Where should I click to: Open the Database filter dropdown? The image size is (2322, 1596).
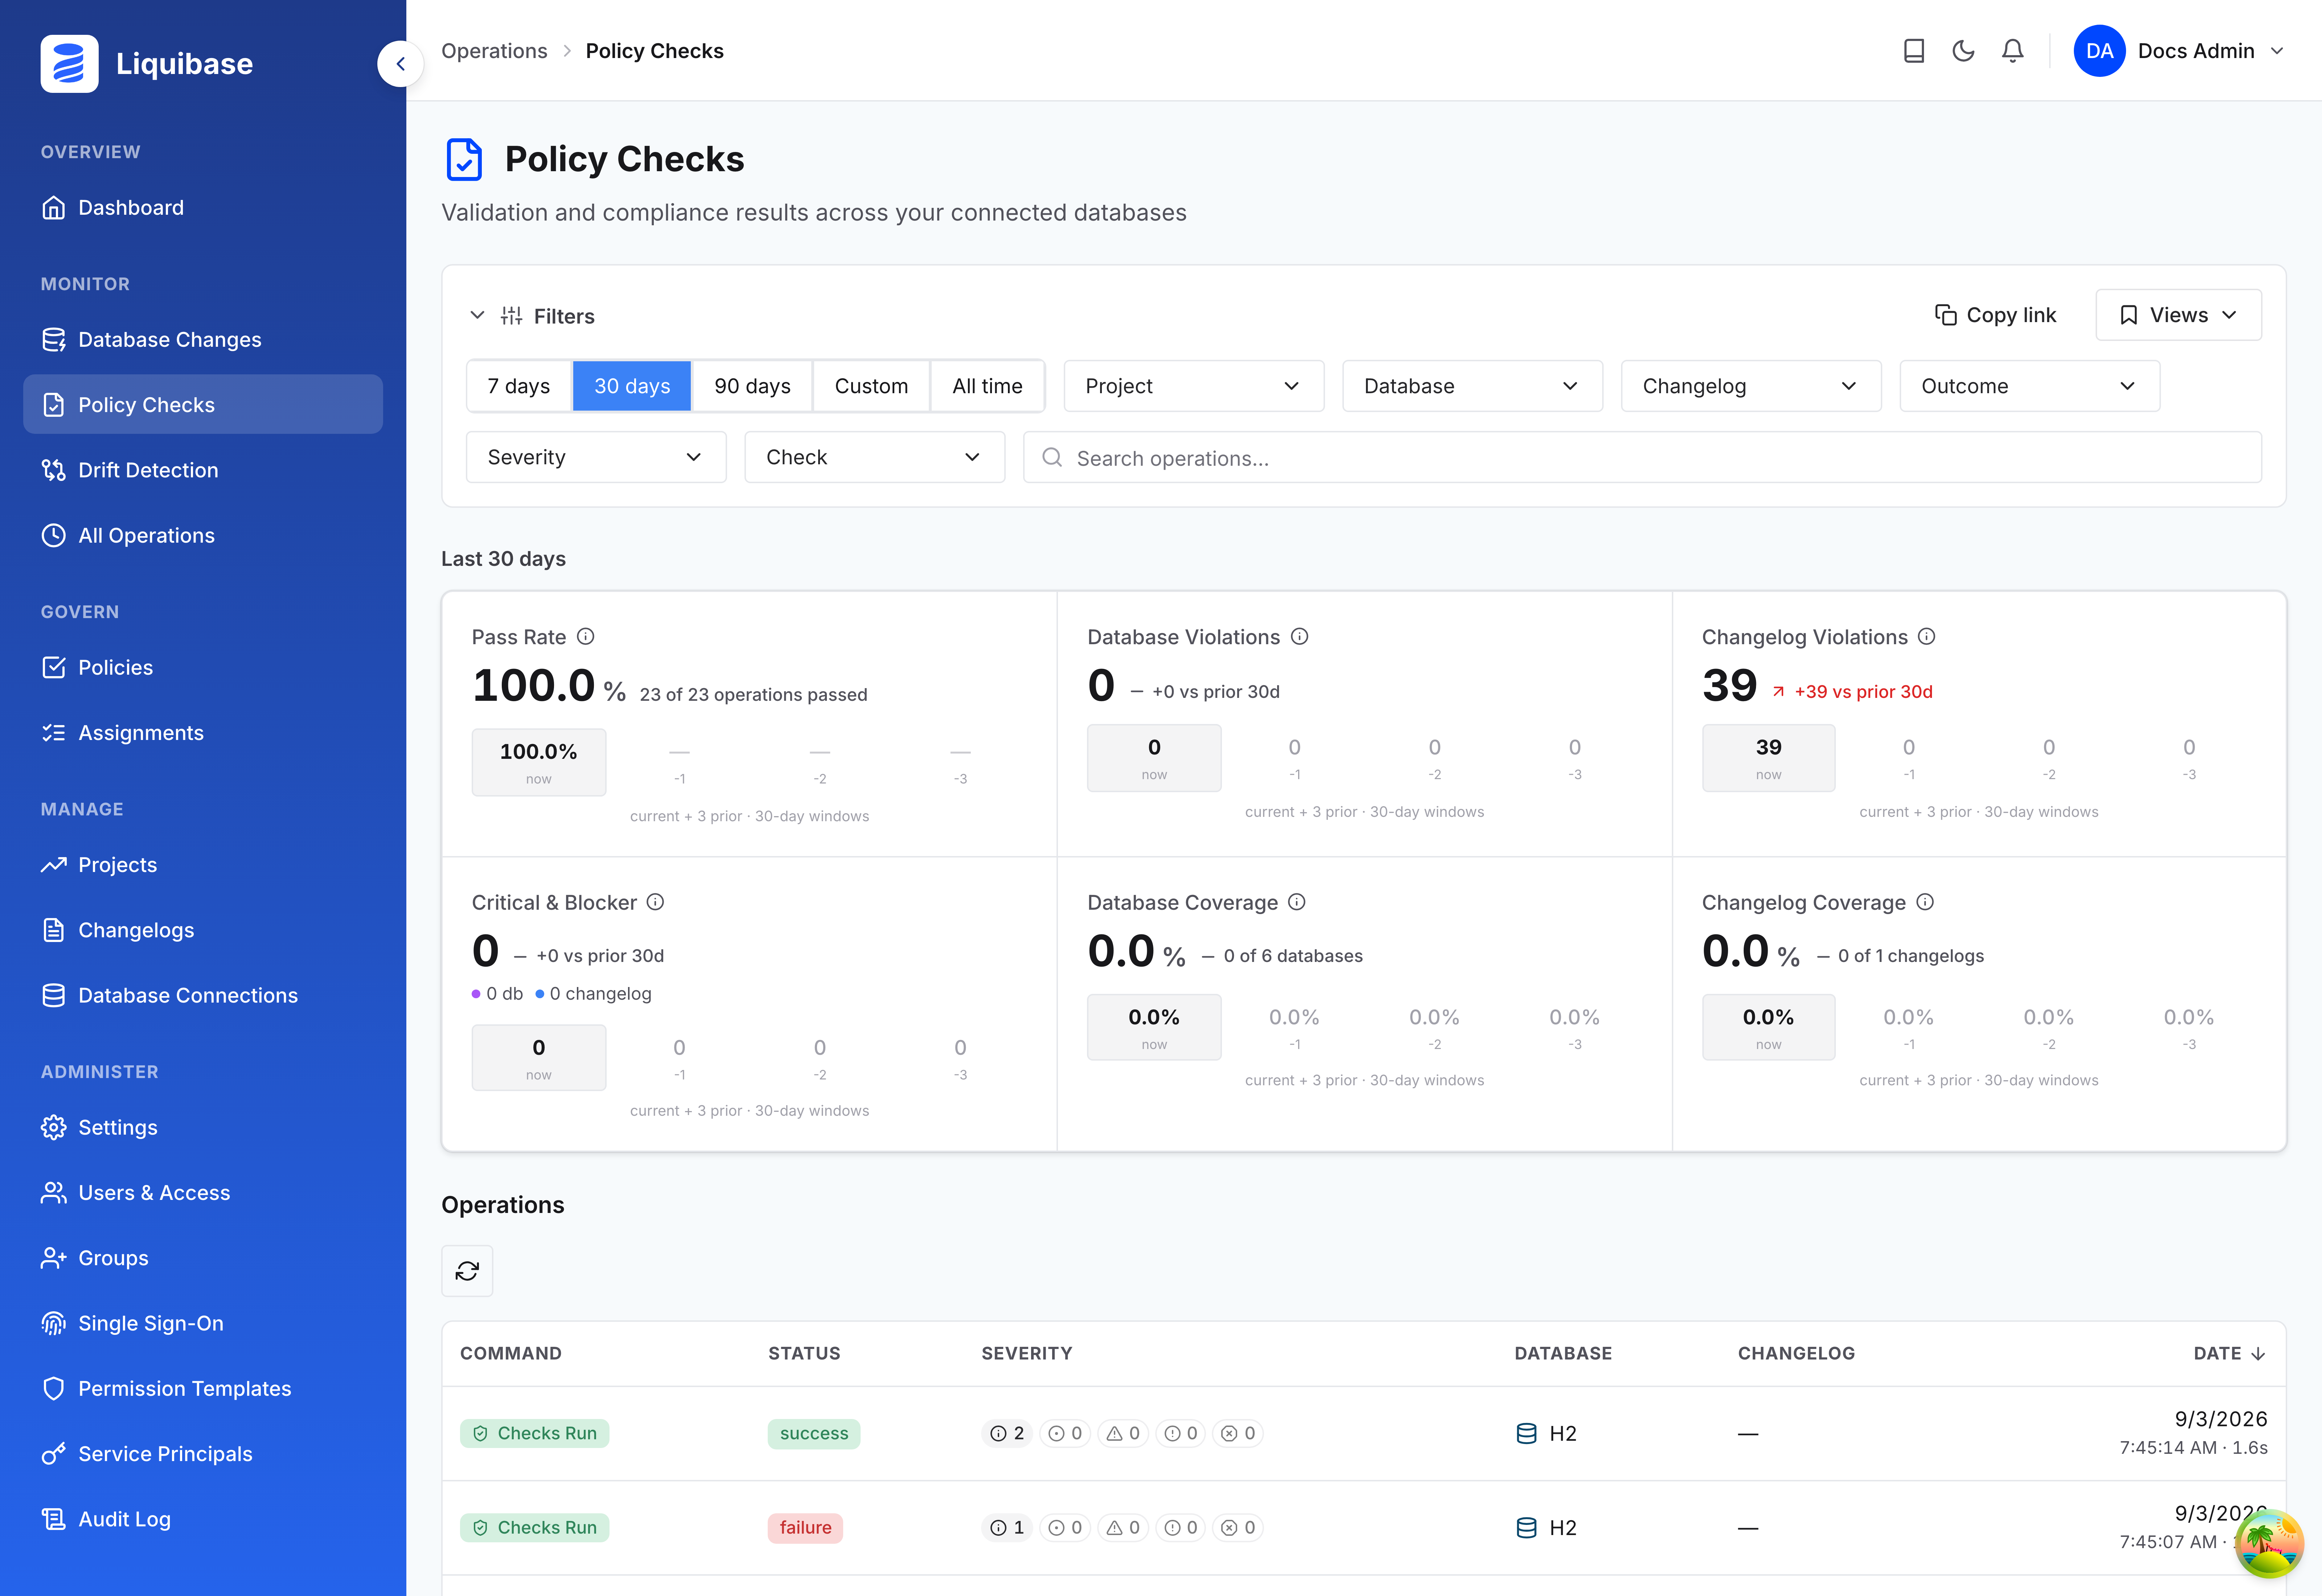pyautogui.click(x=1472, y=386)
